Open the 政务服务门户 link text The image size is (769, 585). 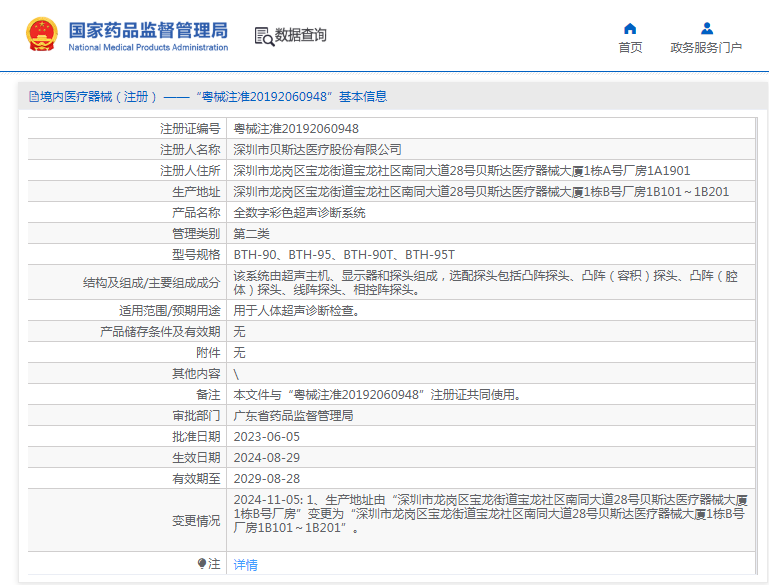706,48
